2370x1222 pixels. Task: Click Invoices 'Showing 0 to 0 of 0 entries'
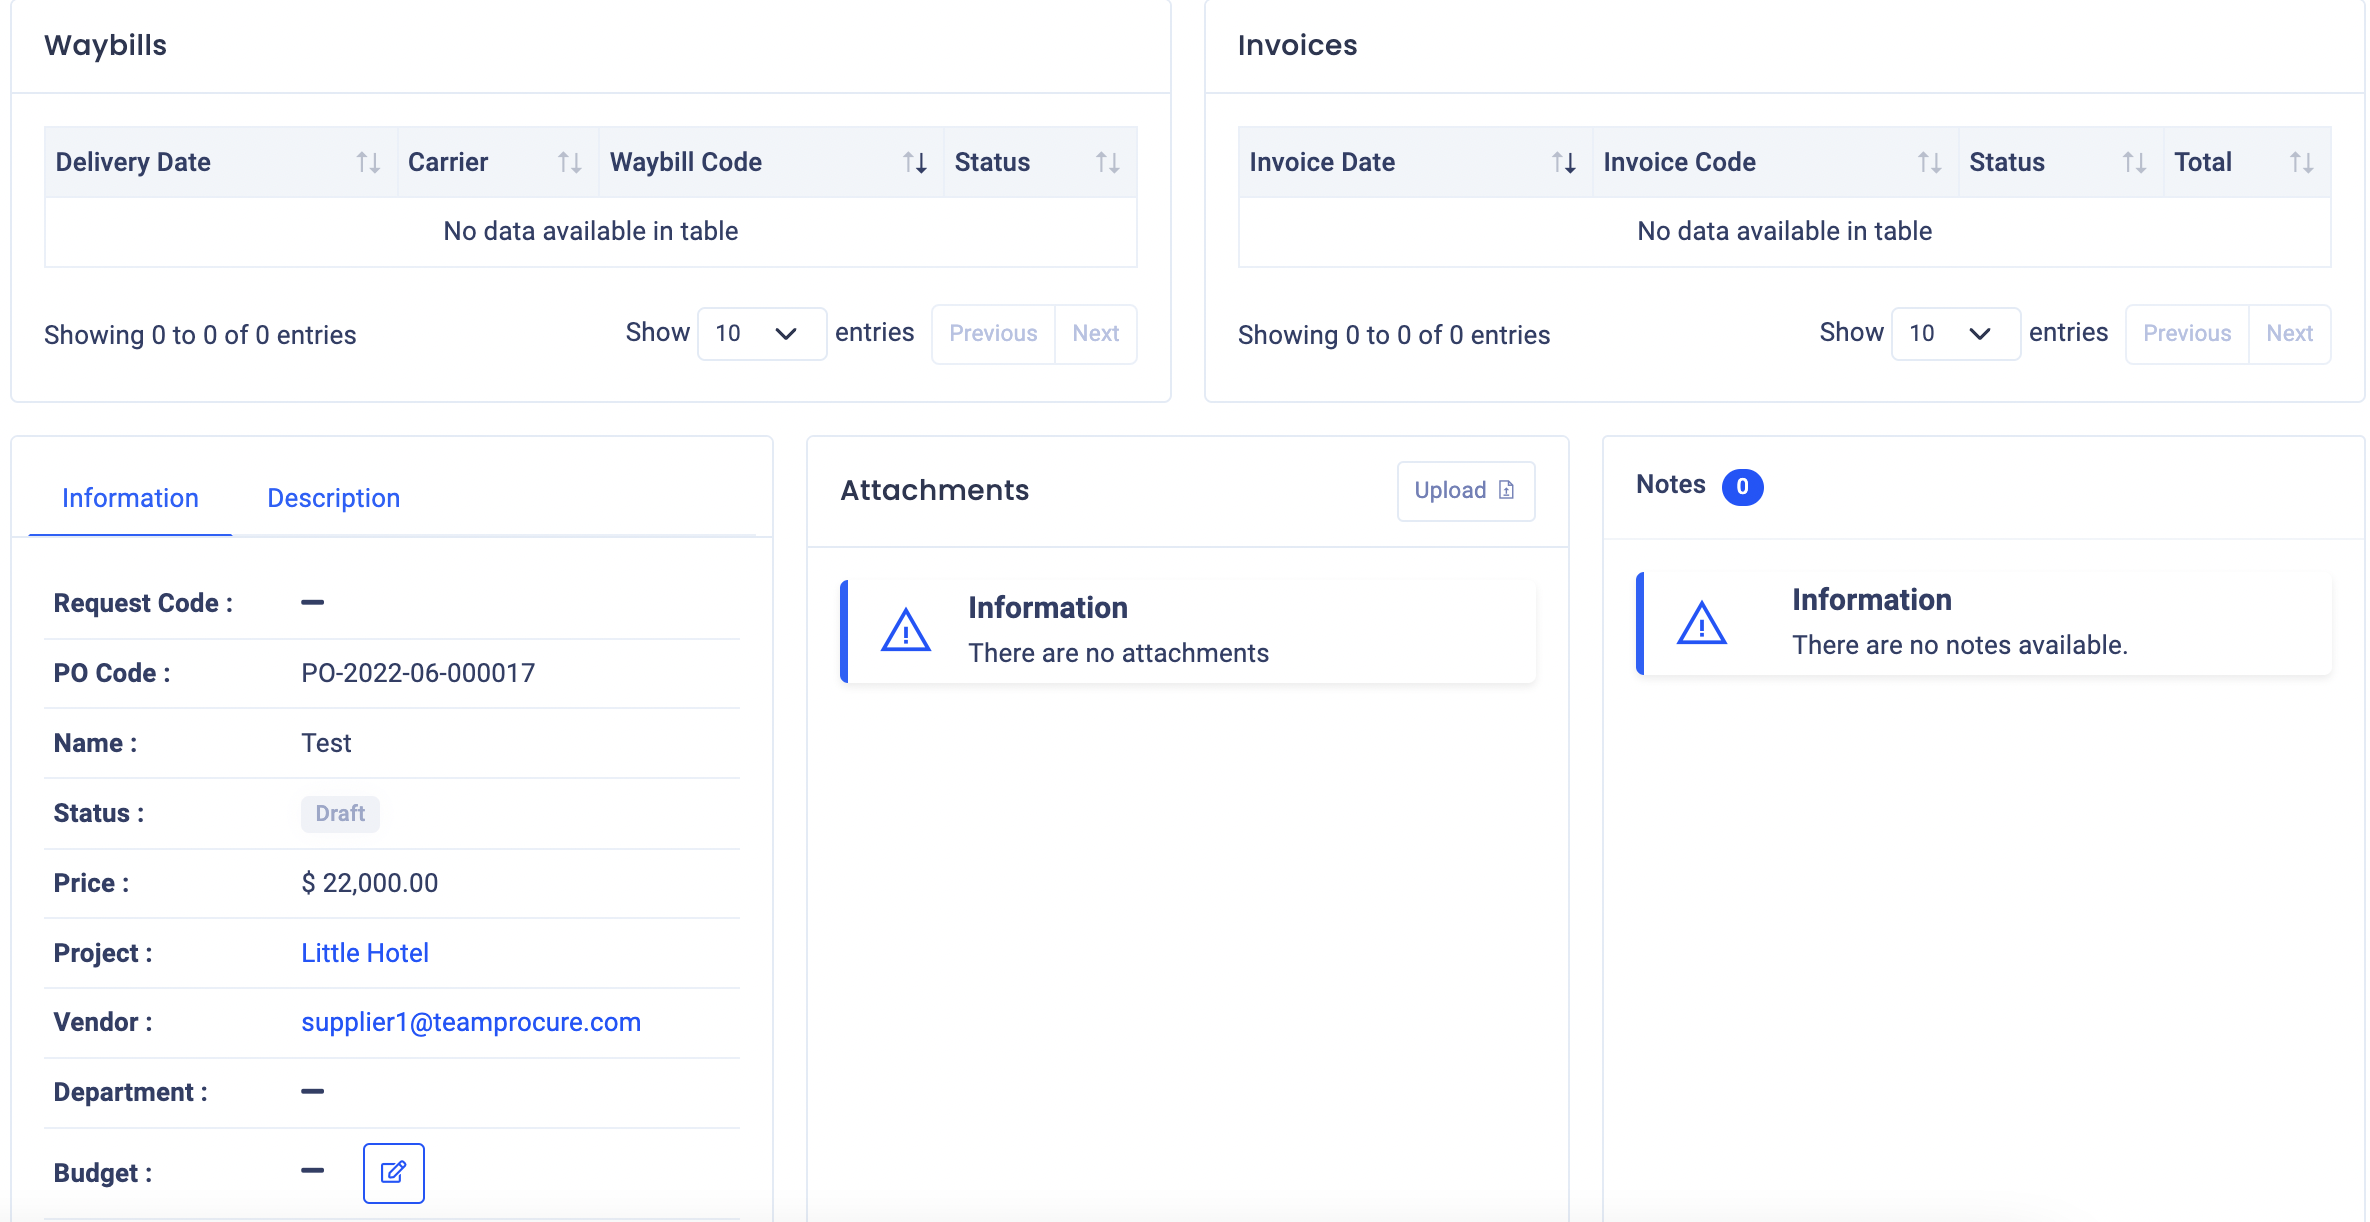point(1394,335)
